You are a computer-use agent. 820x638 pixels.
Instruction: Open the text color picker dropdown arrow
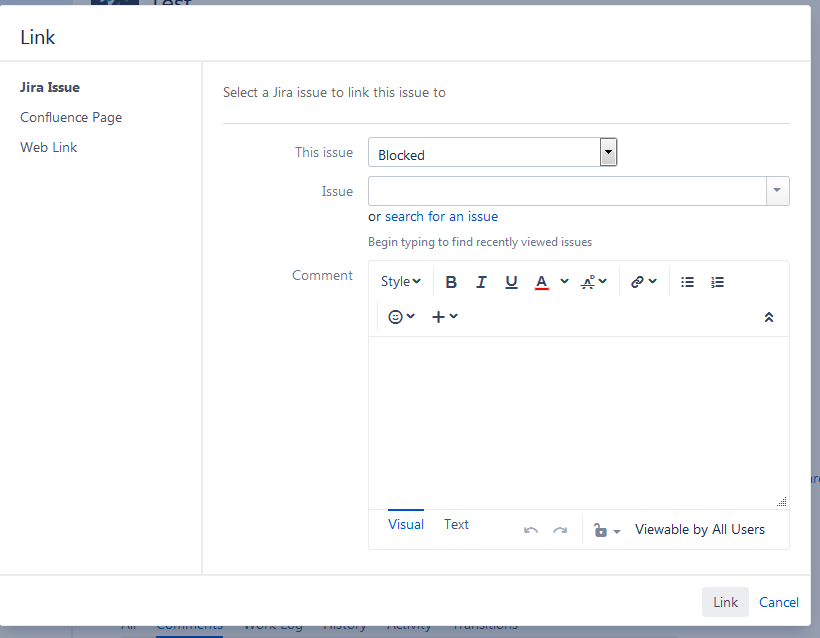(564, 281)
